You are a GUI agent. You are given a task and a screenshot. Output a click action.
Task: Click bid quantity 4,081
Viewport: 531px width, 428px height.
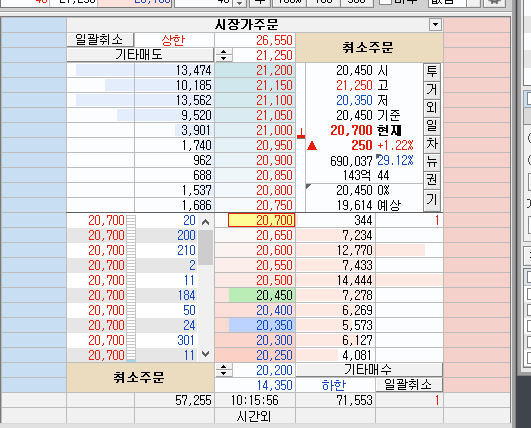click(336, 355)
